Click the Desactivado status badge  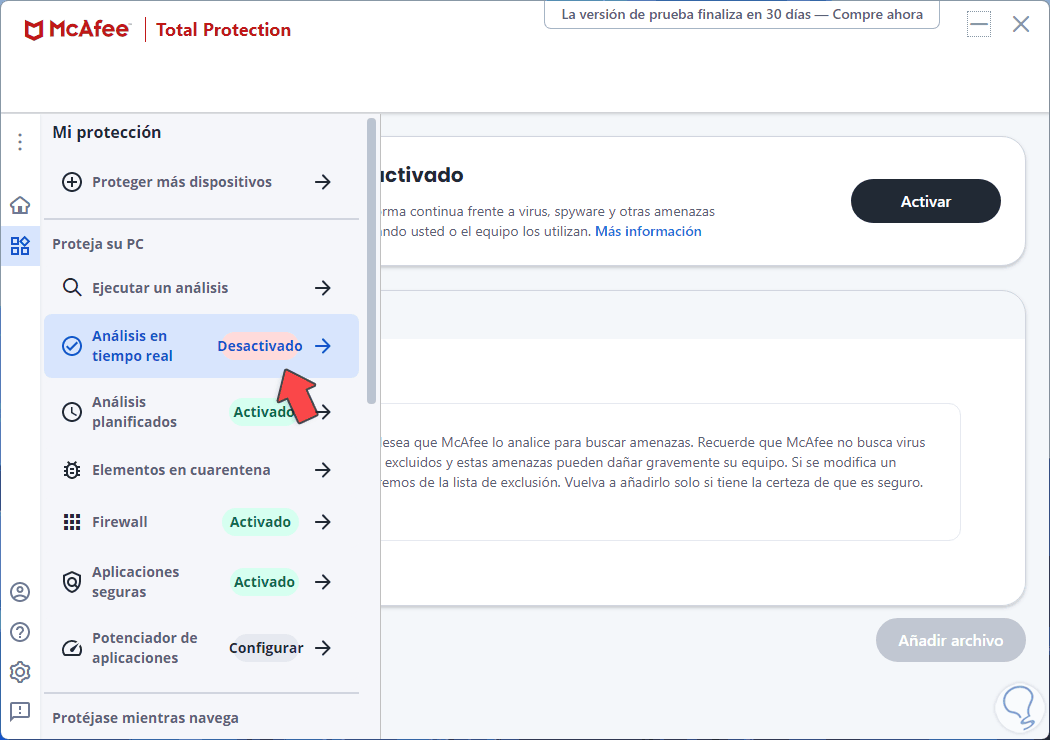[x=260, y=346]
